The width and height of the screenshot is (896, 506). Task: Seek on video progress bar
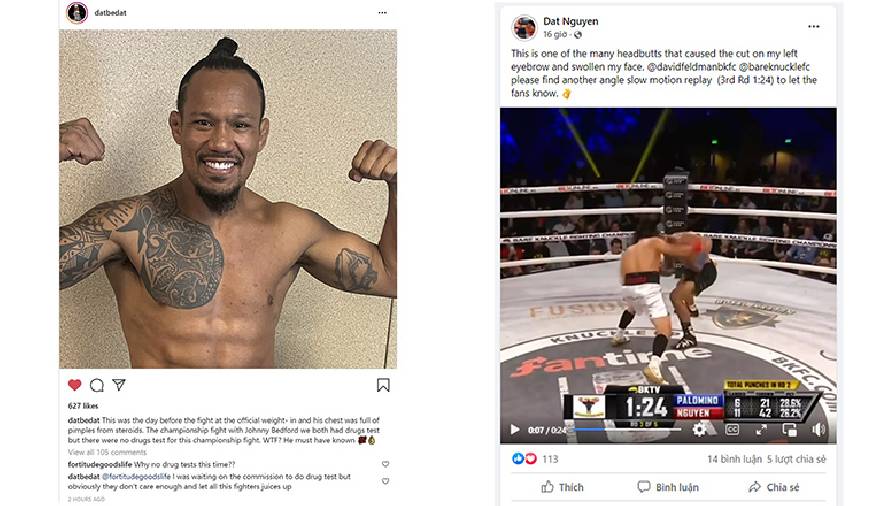coord(627,429)
